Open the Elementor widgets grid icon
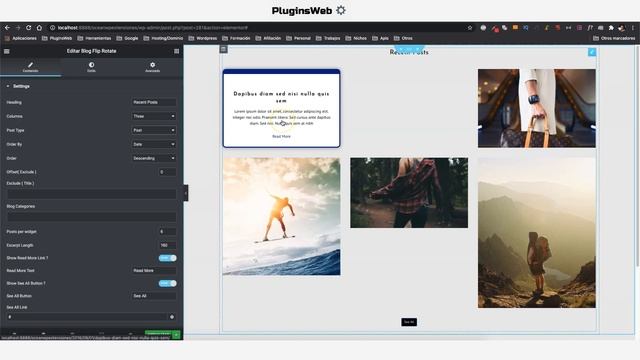Viewport: 640px width, 360px height. tap(176, 51)
